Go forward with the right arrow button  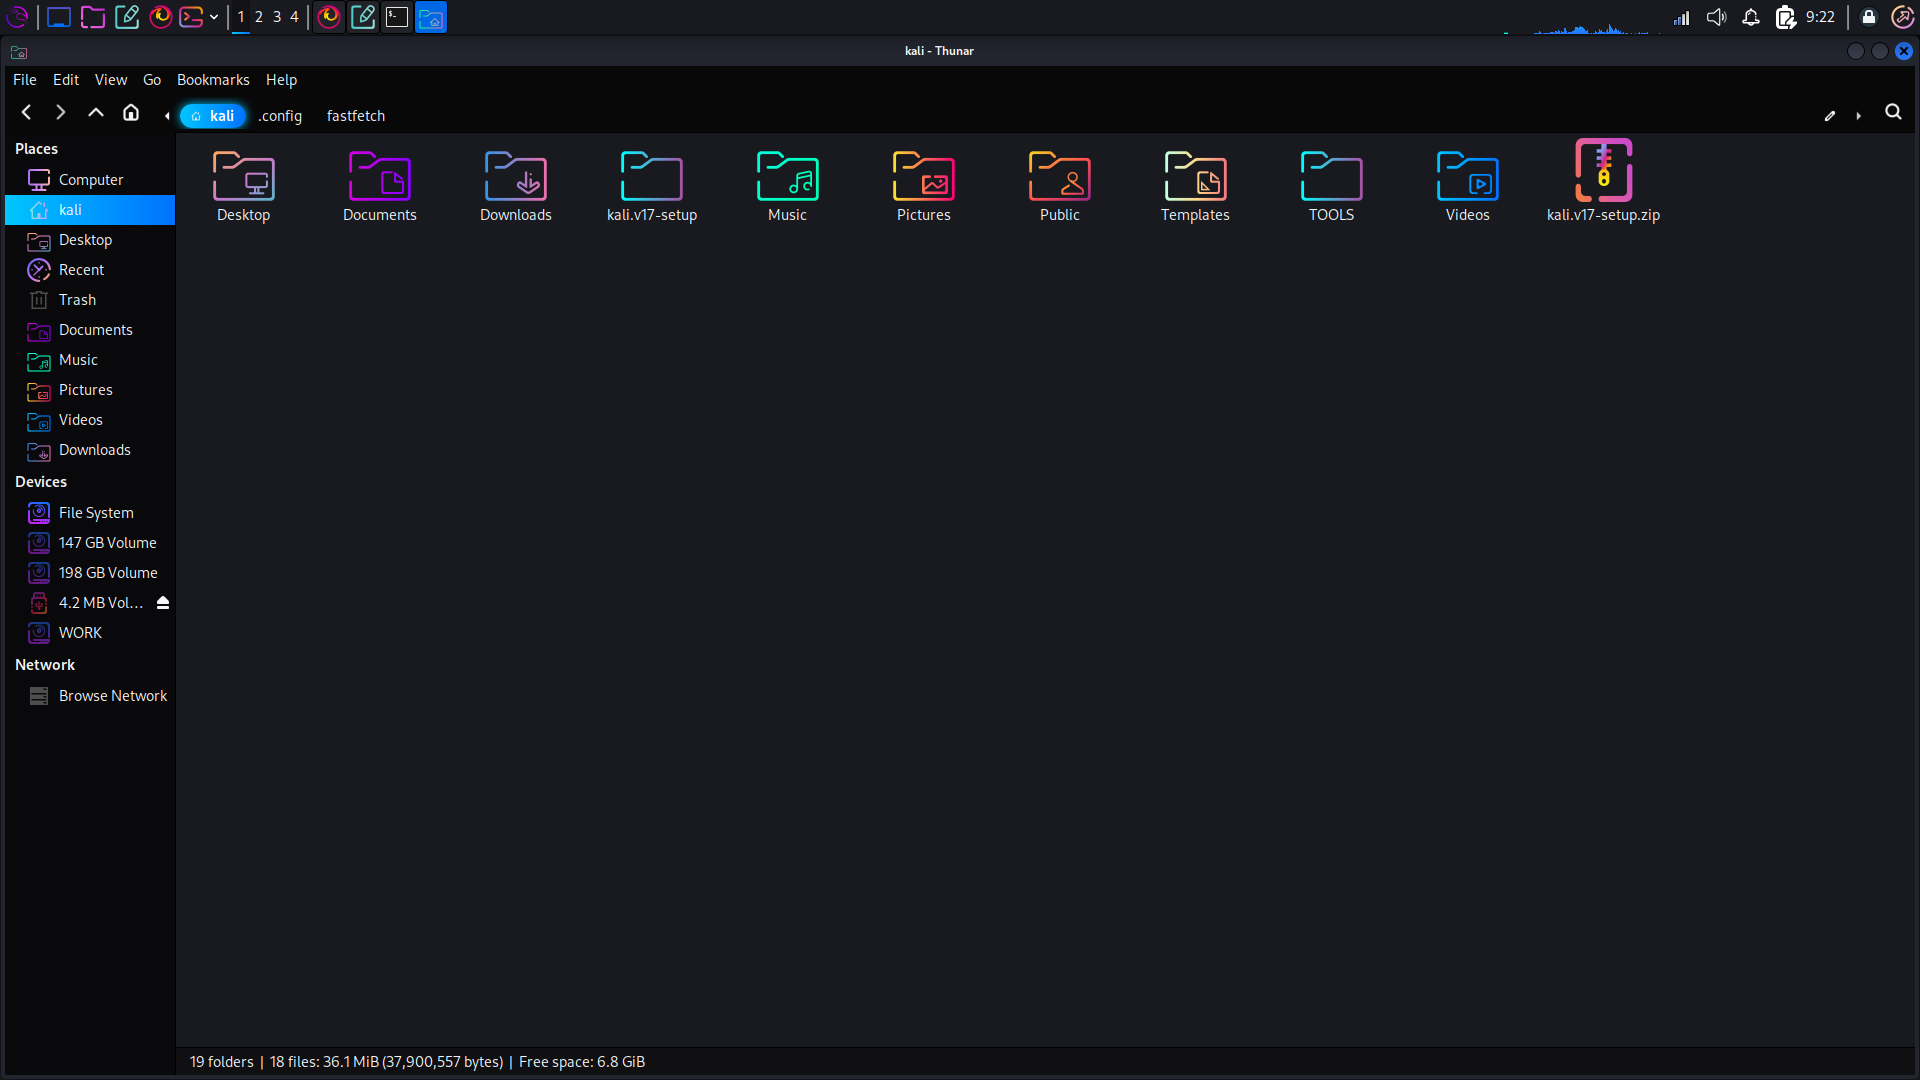click(61, 113)
